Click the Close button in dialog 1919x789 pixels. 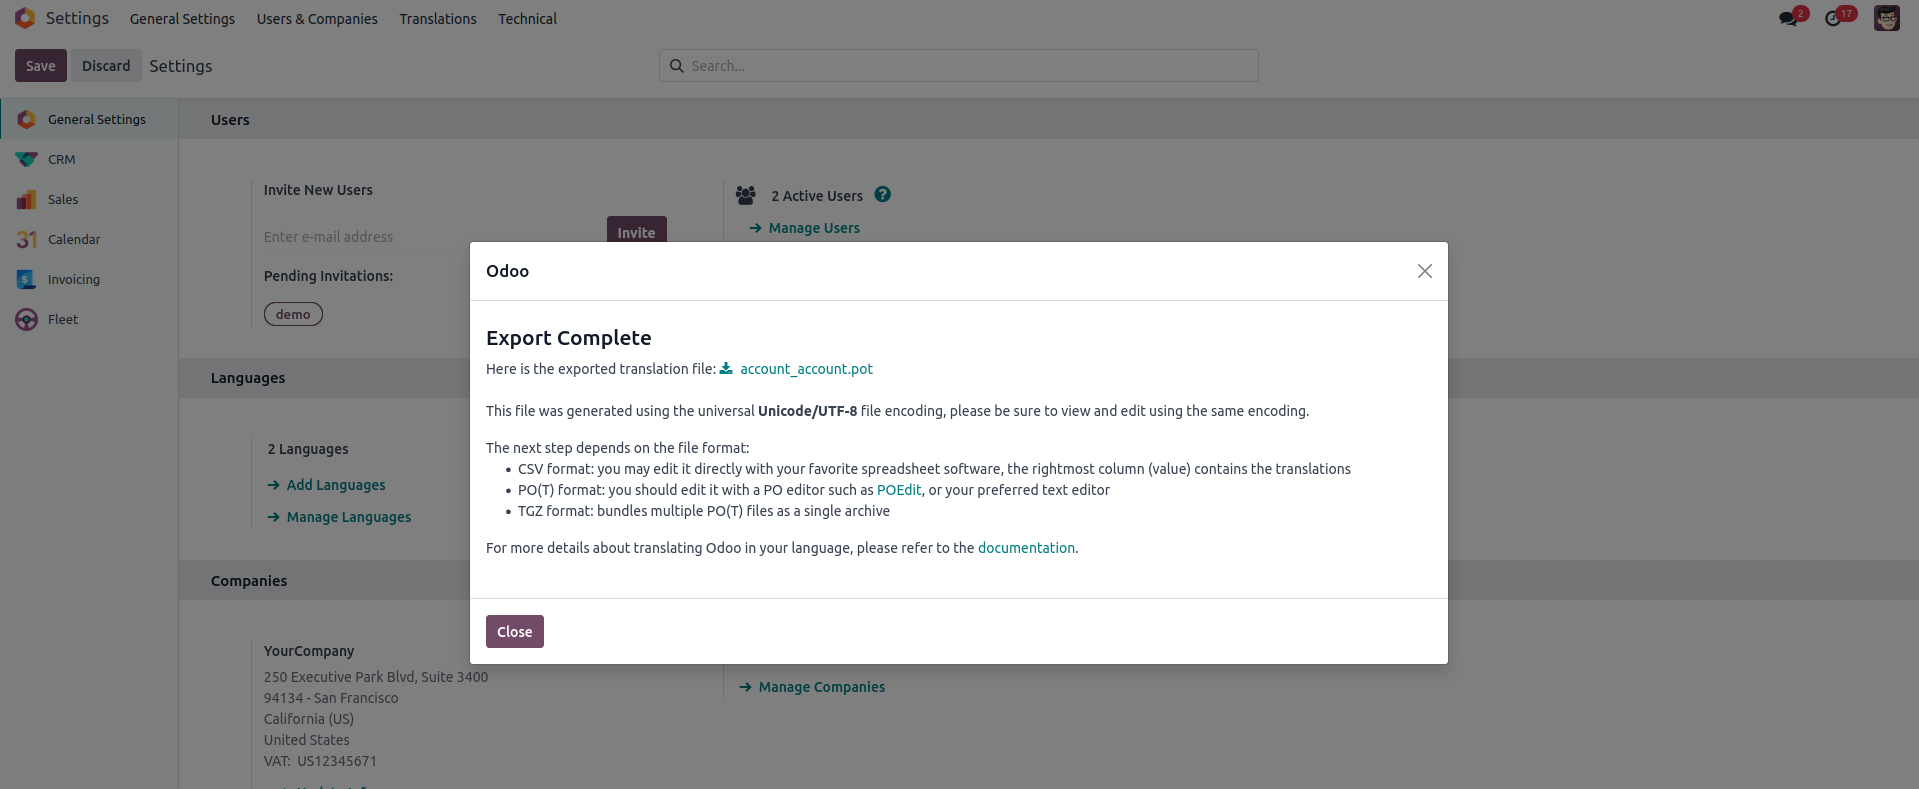[515, 631]
